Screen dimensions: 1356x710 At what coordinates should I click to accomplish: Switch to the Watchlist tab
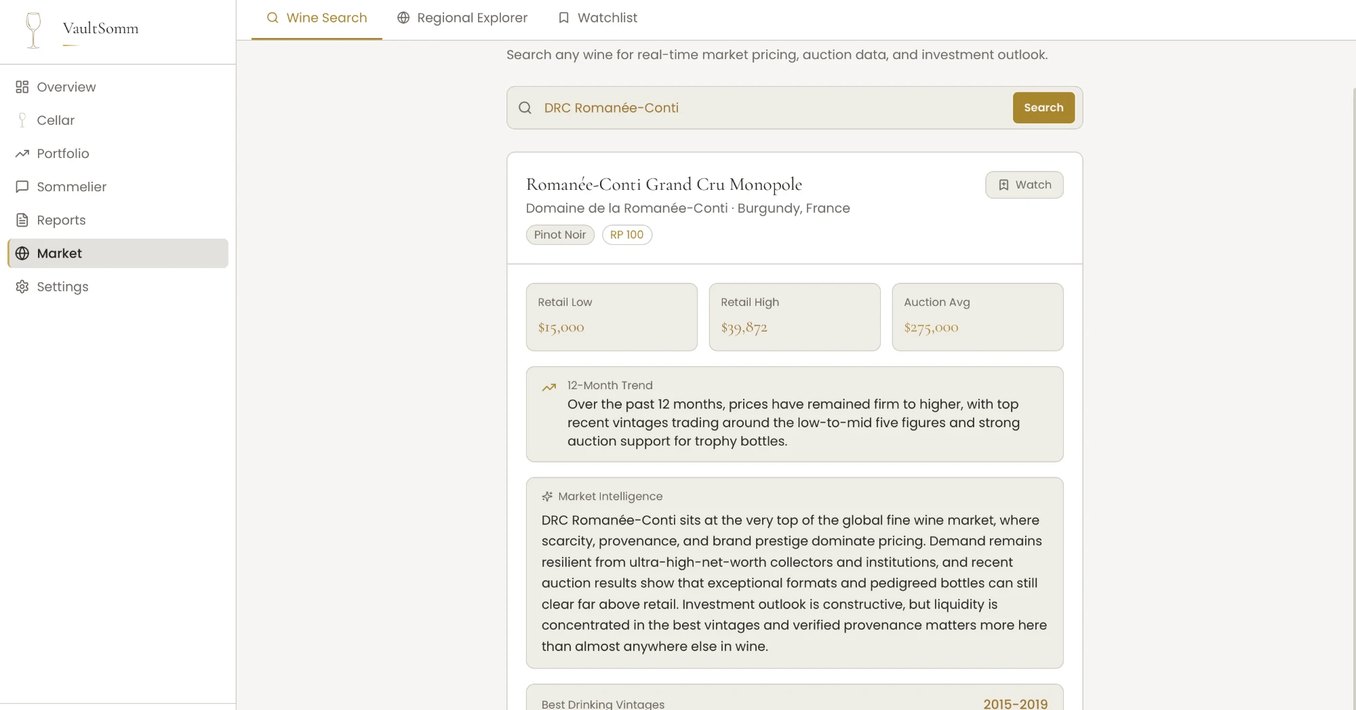tap(597, 18)
